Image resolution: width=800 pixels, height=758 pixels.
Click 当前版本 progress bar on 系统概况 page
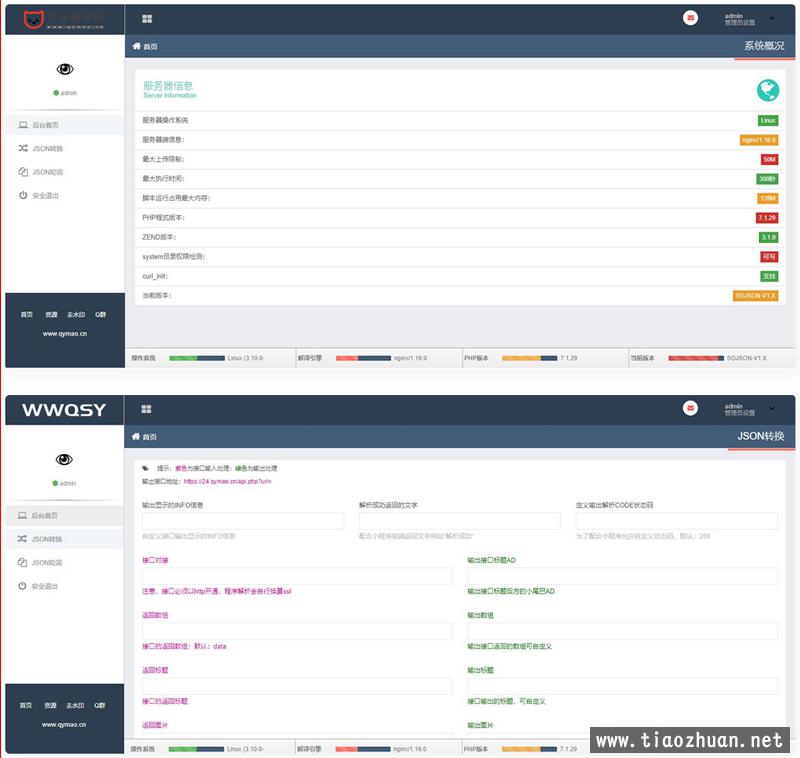point(696,358)
